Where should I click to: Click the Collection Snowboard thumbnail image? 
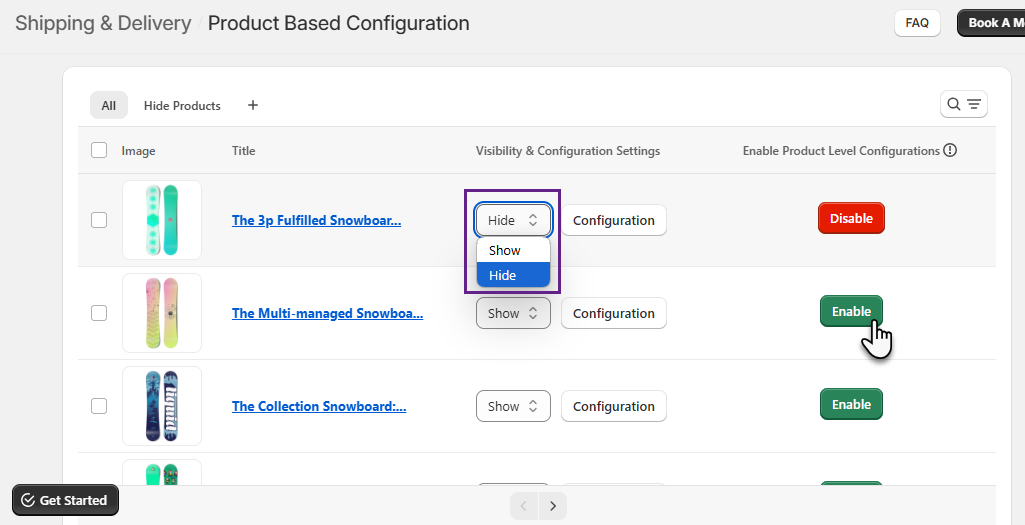(x=162, y=406)
